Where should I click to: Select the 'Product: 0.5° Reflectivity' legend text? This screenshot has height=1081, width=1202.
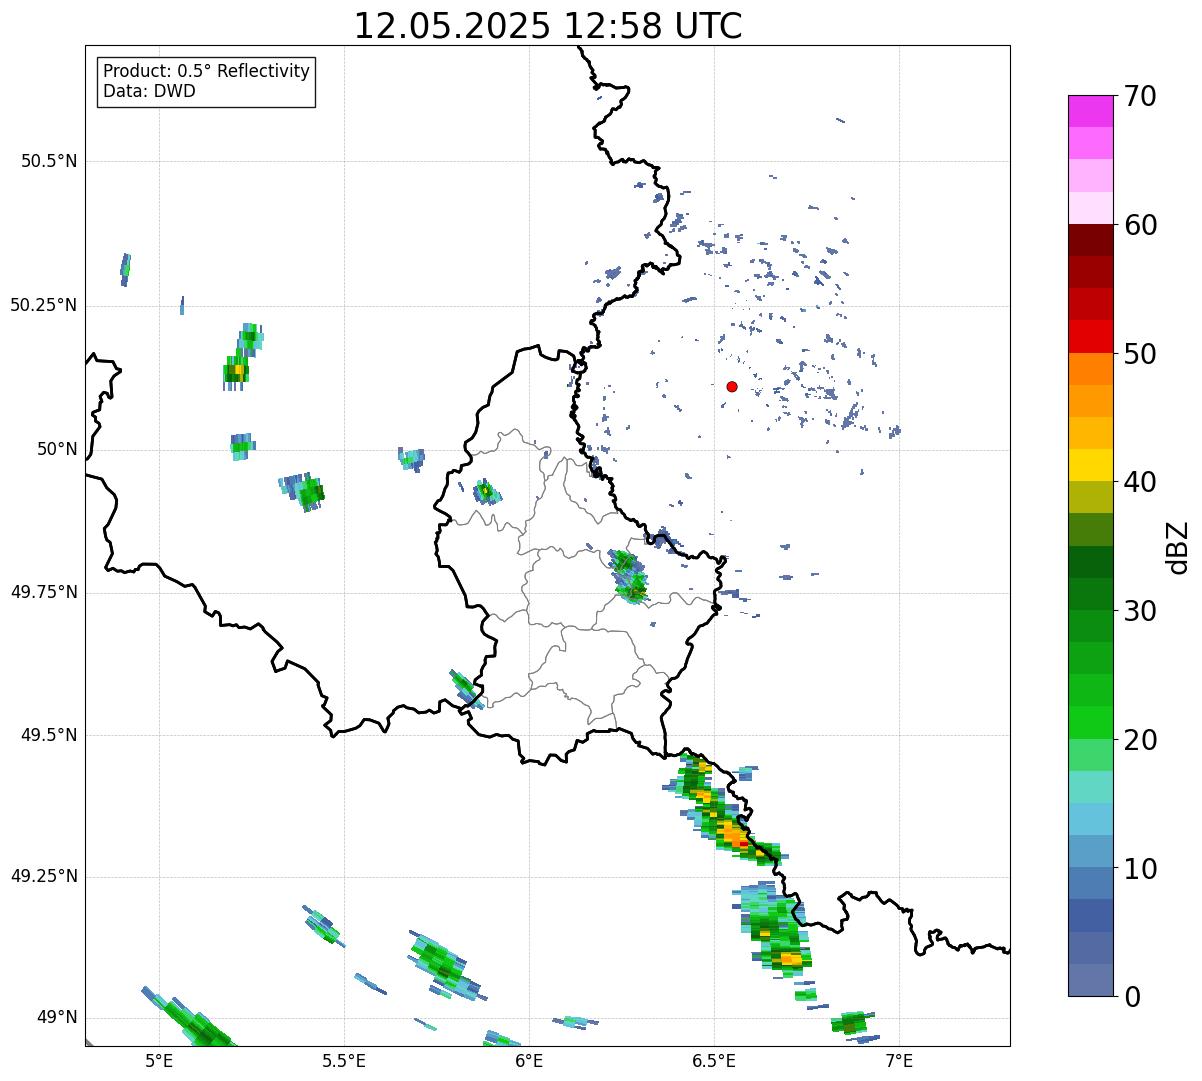click(x=206, y=72)
